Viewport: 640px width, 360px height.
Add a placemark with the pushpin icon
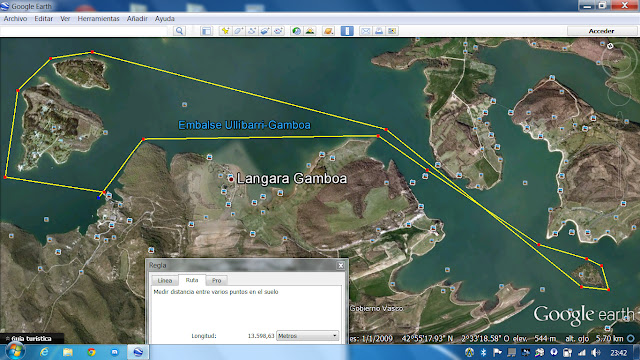click(x=225, y=31)
